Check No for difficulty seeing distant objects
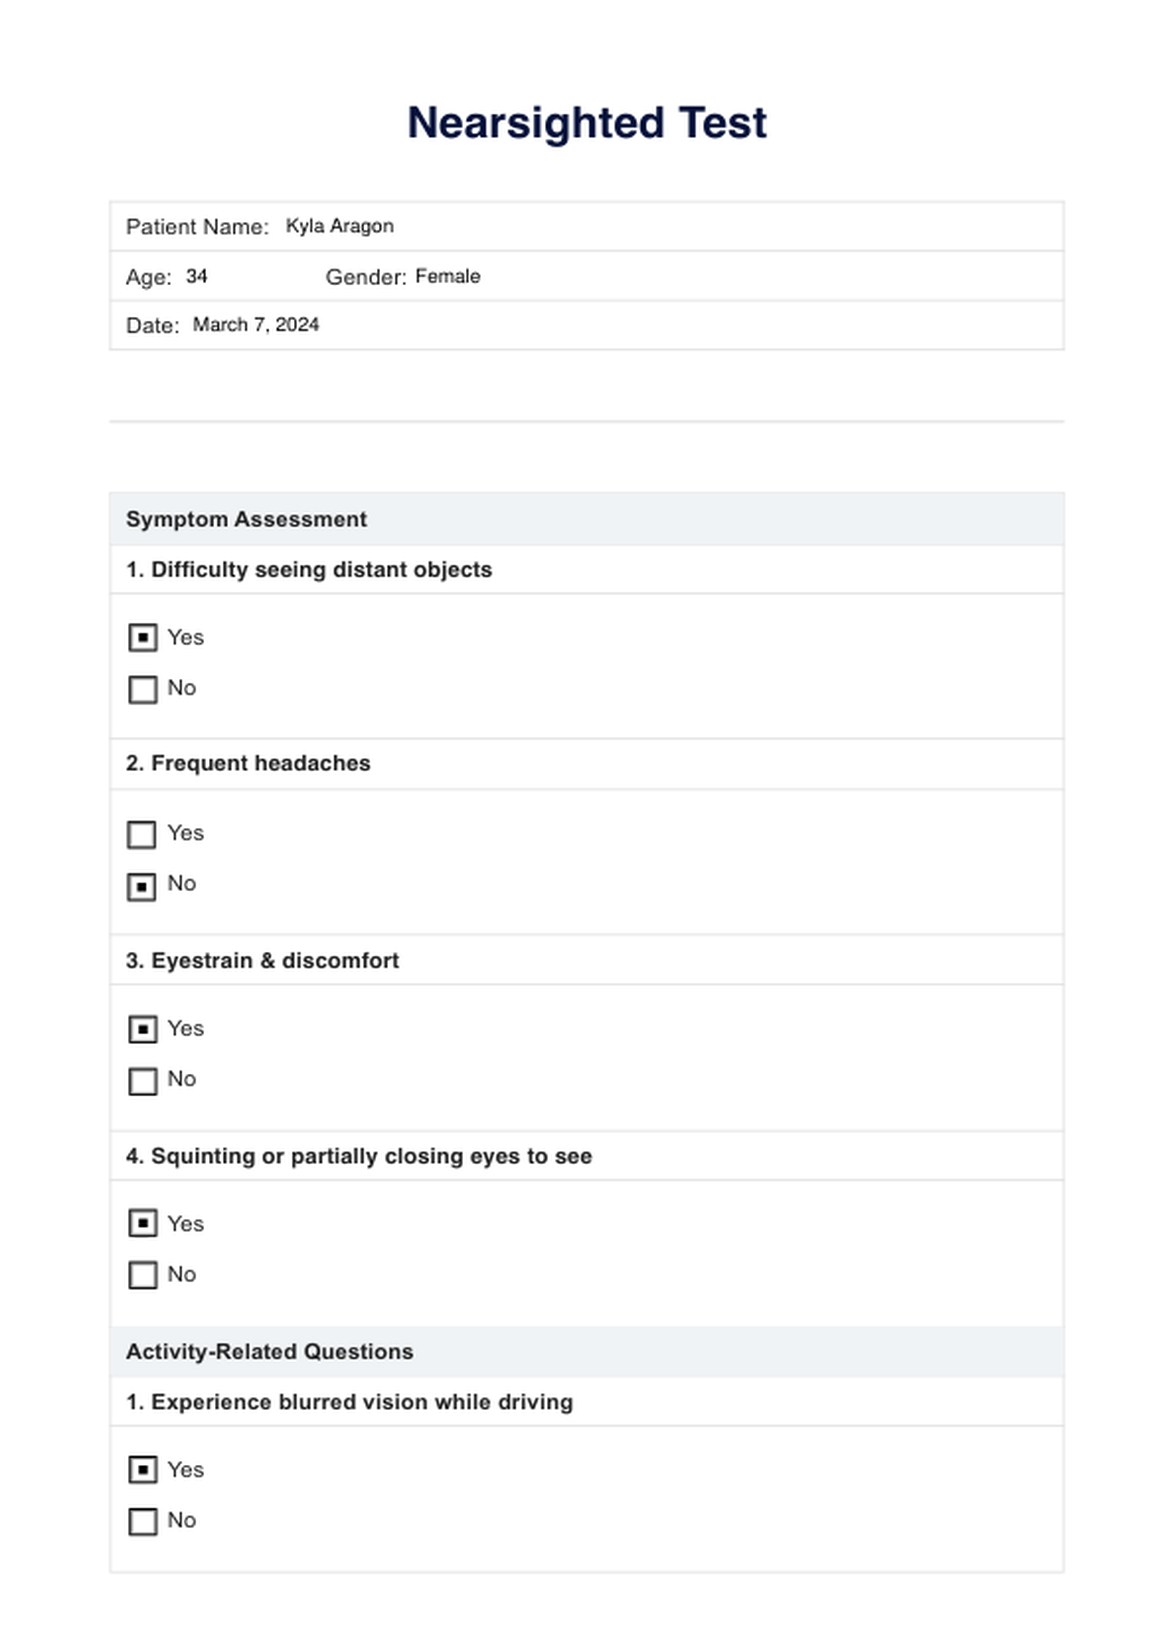This screenshot has width=1176, height=1630. [143, 690]
